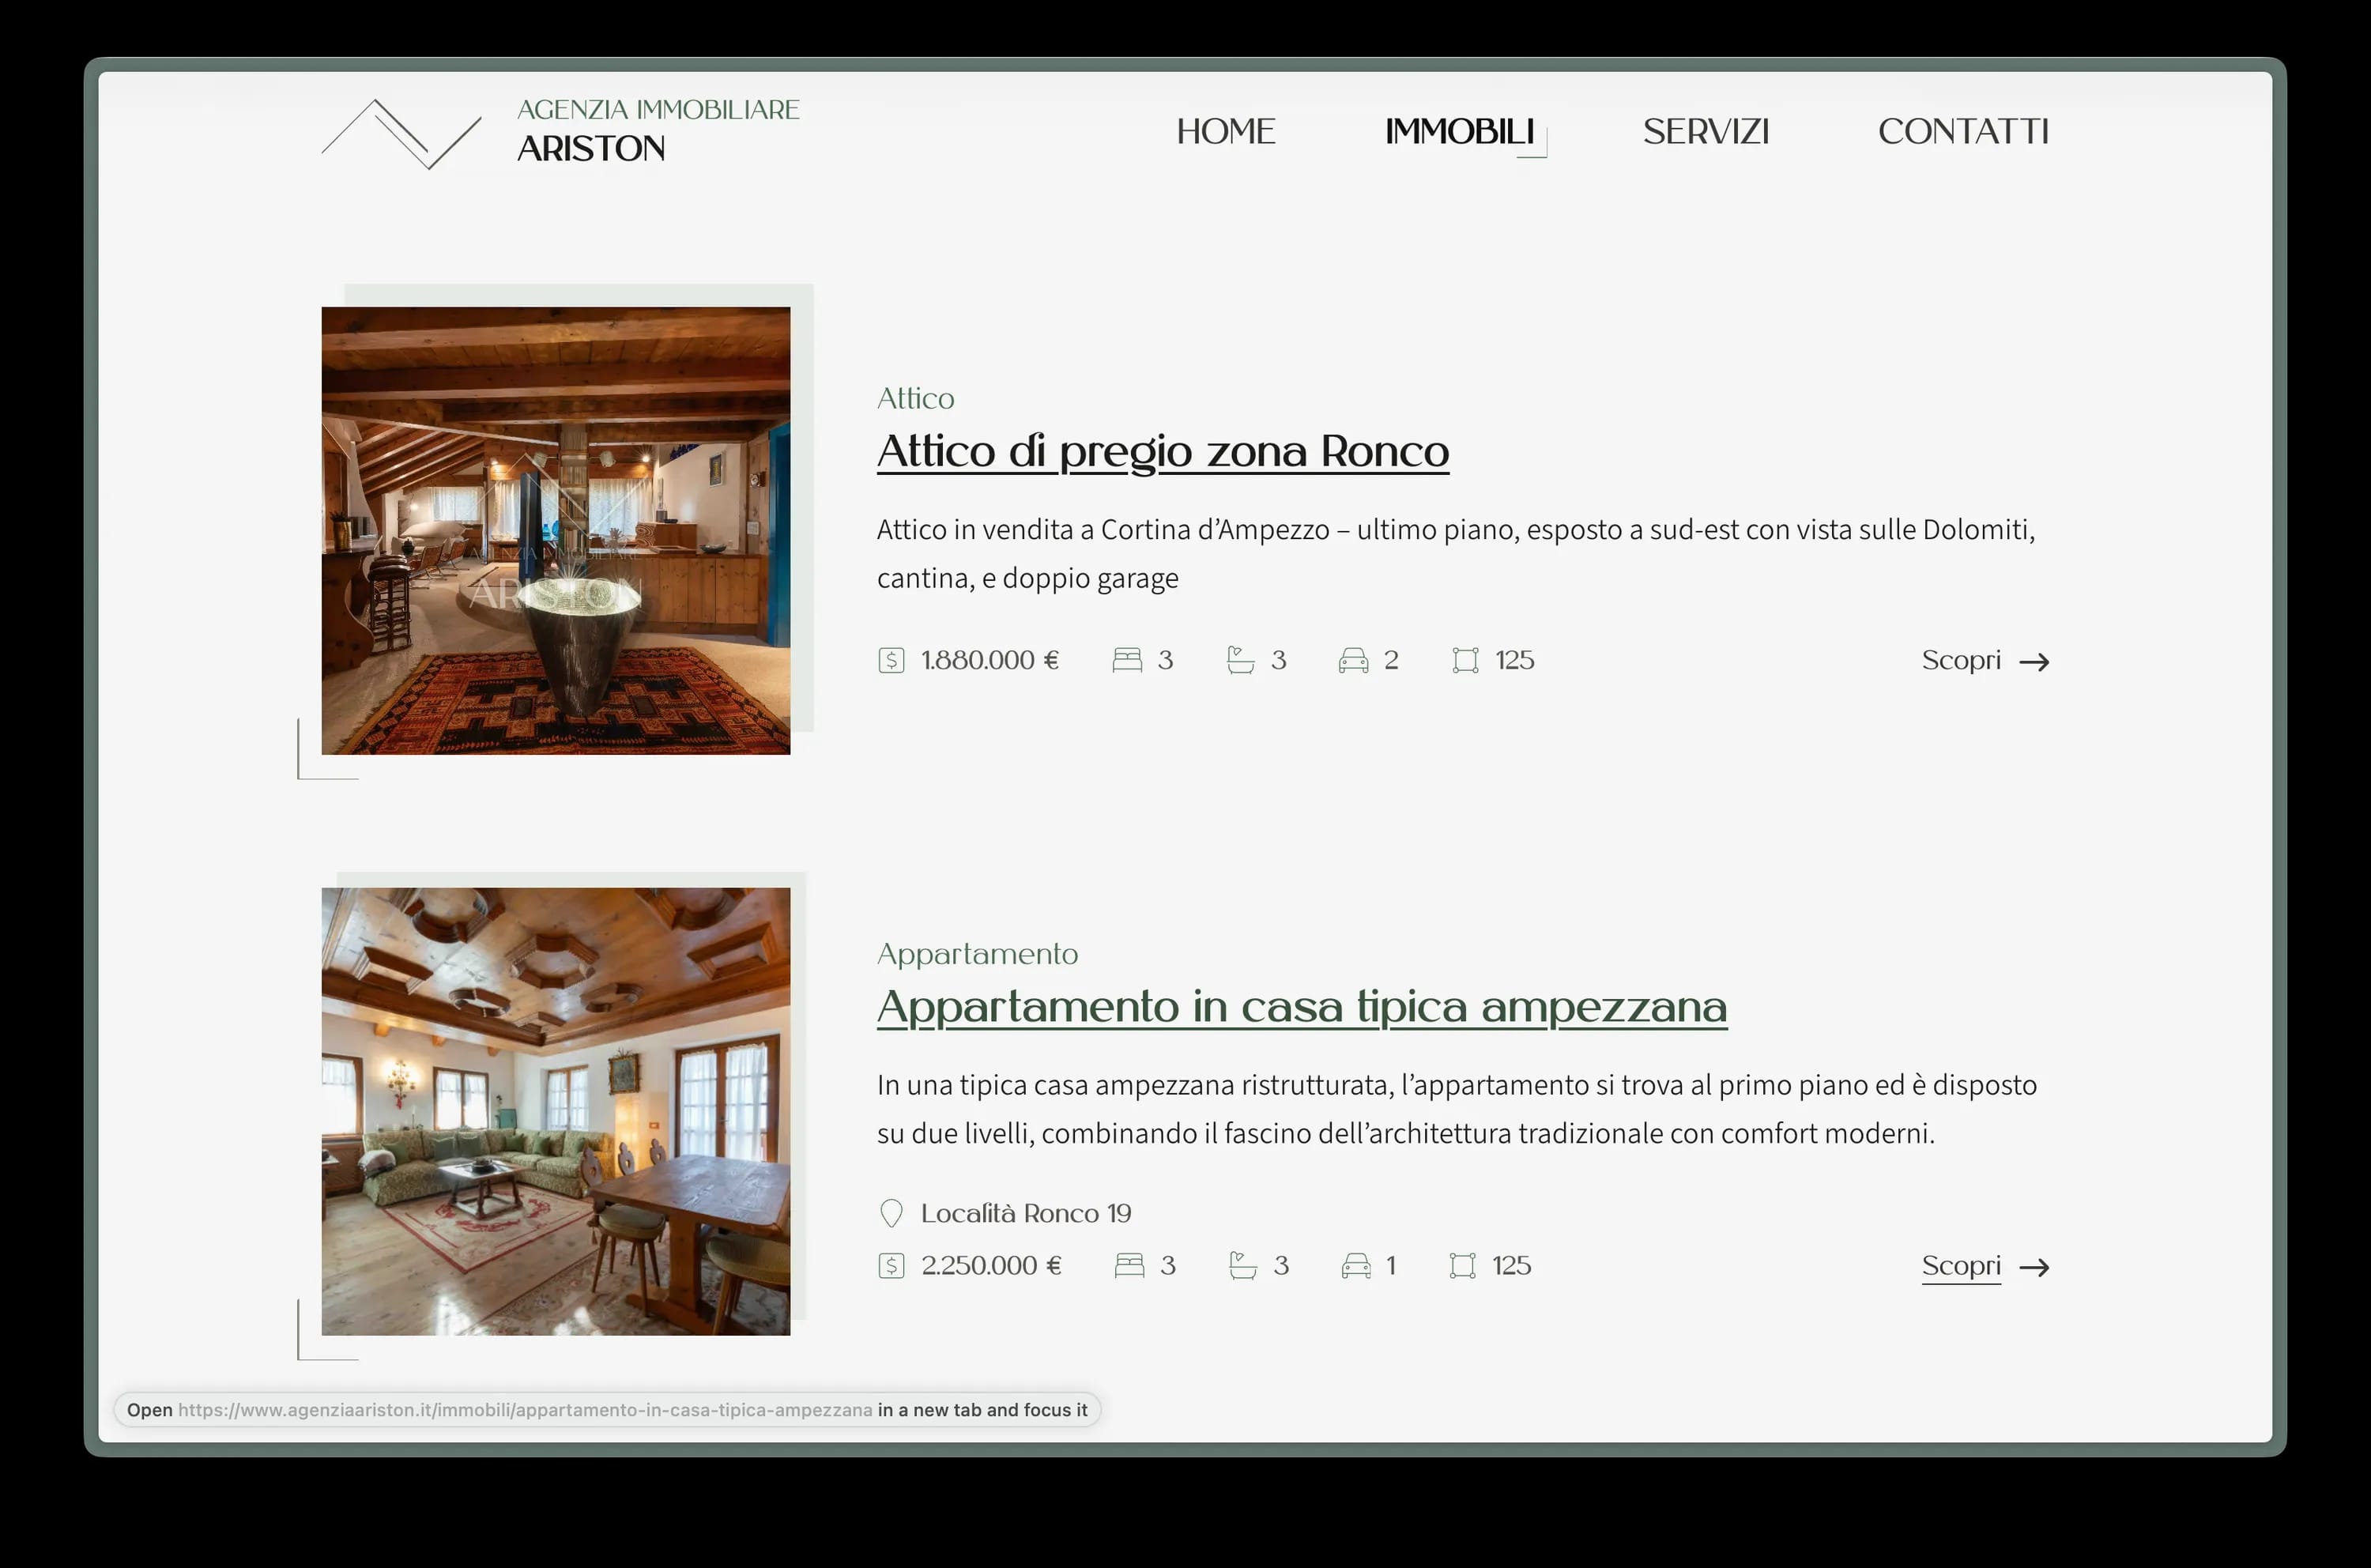Open Attico di pregio zona Ronco listing
The image size is (2371, 1568).
click(1162, 451)
